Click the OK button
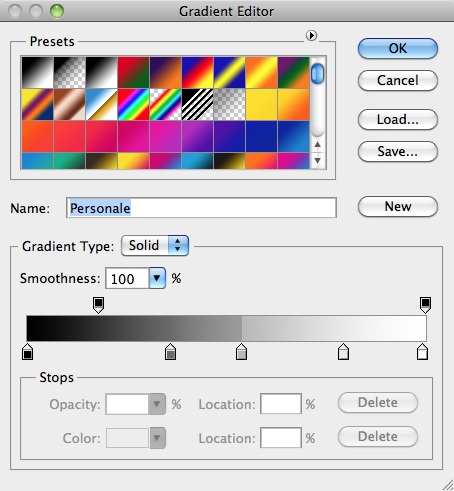The height and width of the screenshot is (491, 454). coord(398,49)
